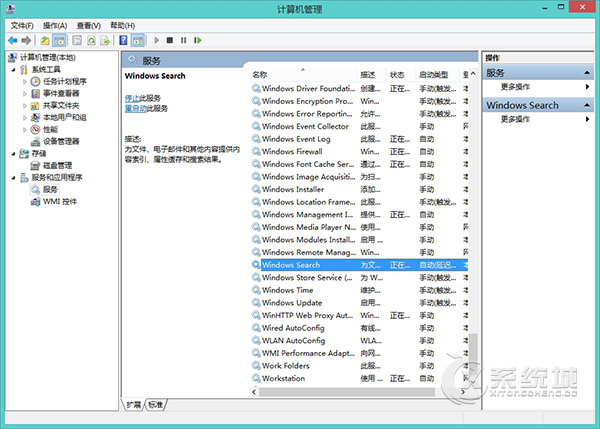Select the Workstation service row

tap(359, 378)
